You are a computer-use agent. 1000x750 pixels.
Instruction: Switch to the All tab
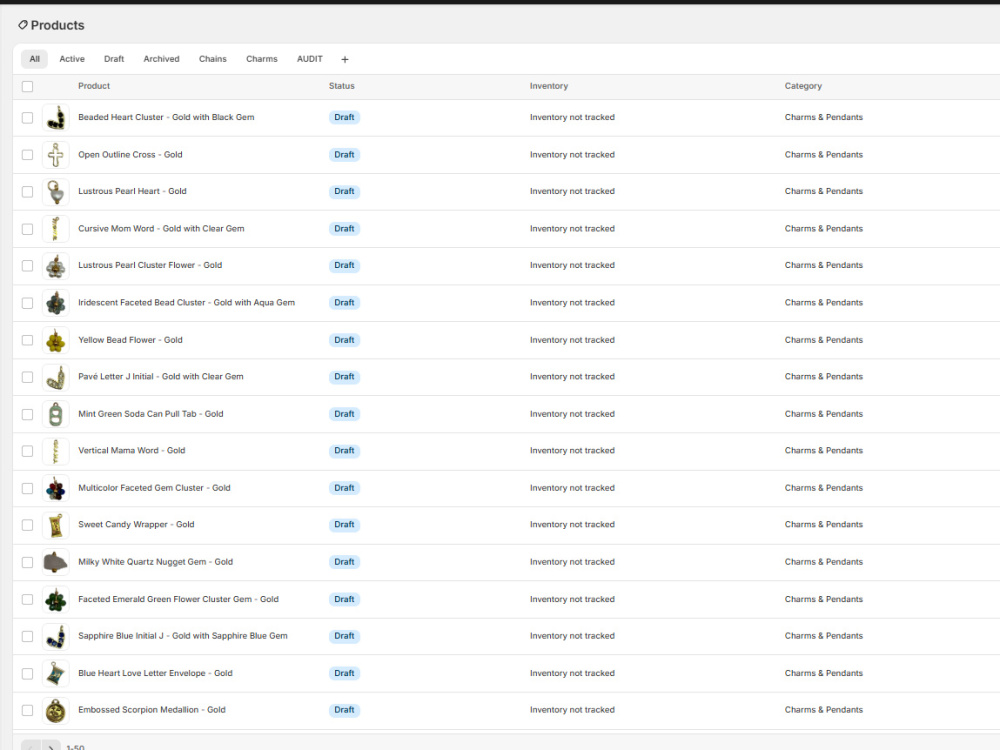pyautogui.click(x=34, y=59)
